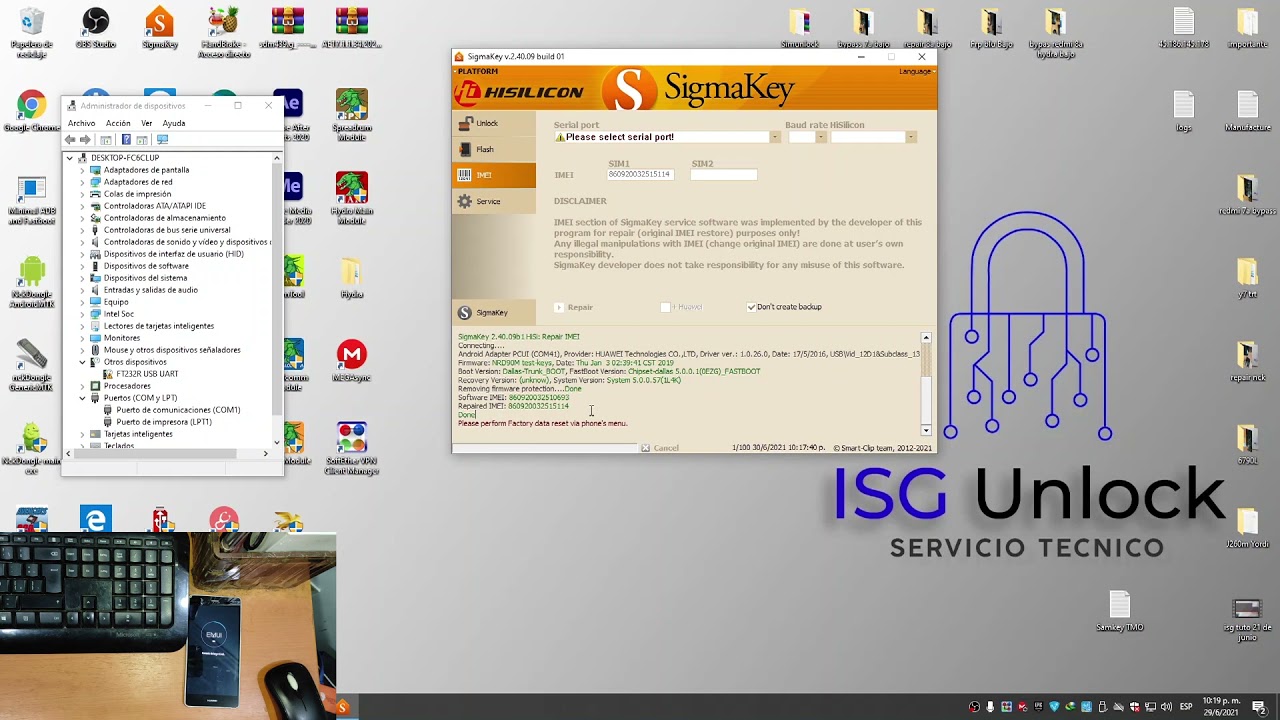Toggle the Huawei checkbox
This screenshot has height=720, width=1280.
coord(665,307)
